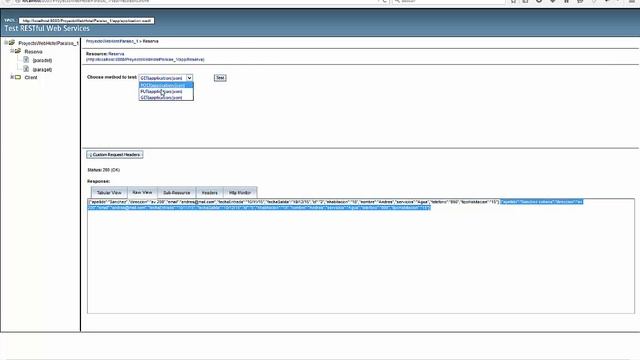
Task: Click the first JSON record in raw response
Action: click(293, 202)
